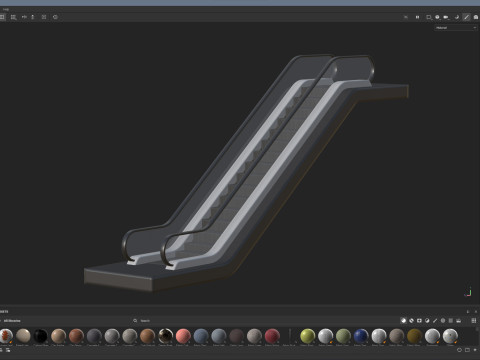Select the yellow-green material sphere
The height and width of the screenshot is (360, 480).
(x=307, y=336)
